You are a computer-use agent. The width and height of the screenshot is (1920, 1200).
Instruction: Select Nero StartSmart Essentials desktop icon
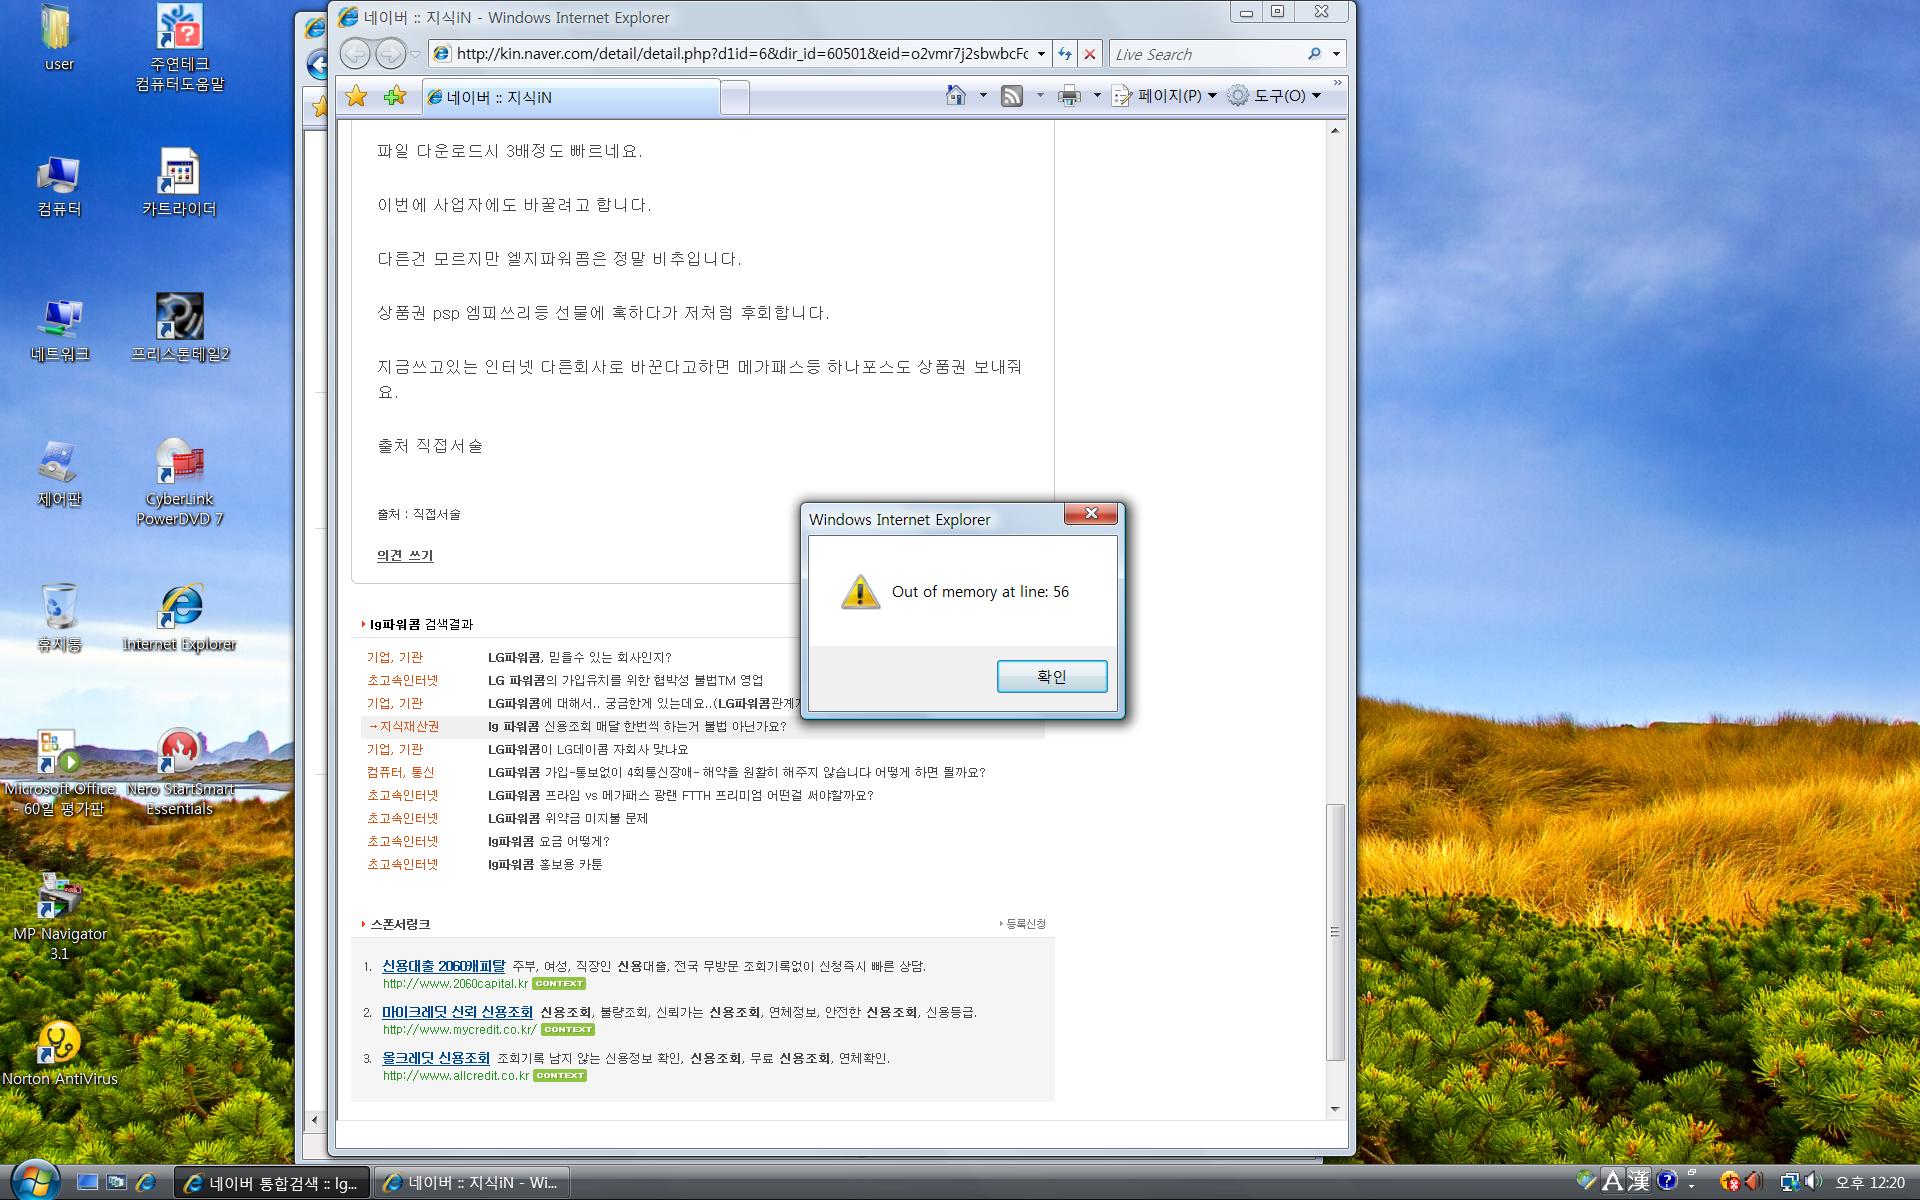180,772
